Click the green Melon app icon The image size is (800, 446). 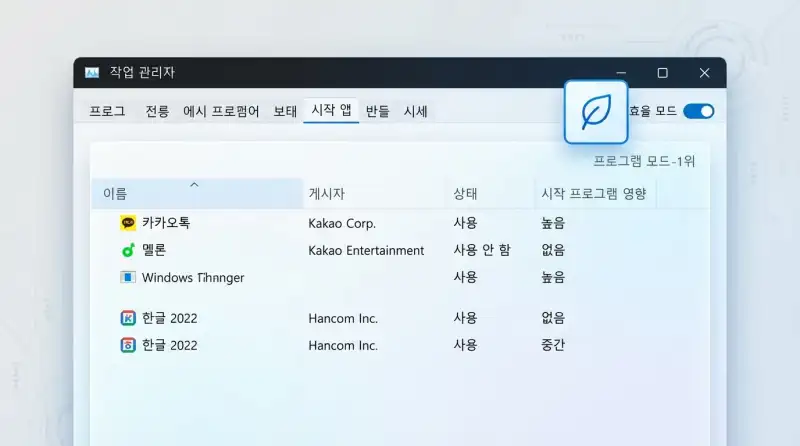[128, 250]
